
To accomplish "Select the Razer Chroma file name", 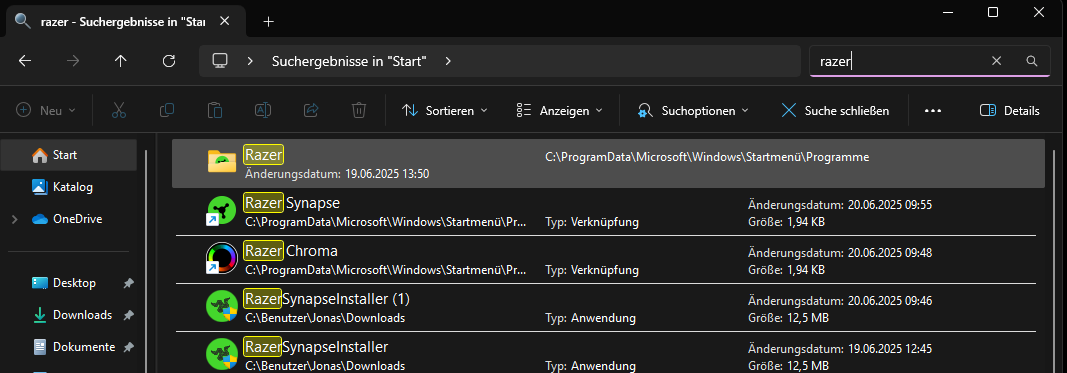I will pos(291,250).
